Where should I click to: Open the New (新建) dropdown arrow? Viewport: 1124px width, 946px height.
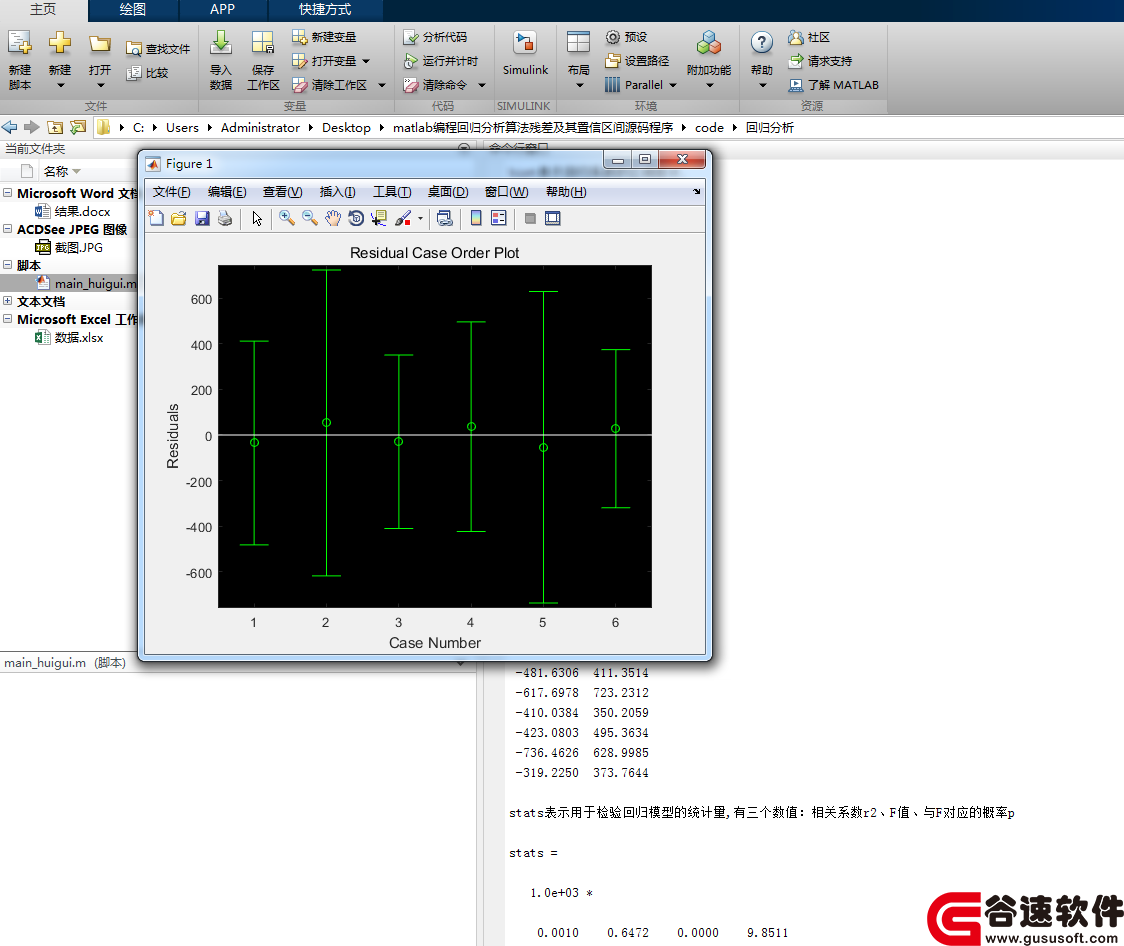coord(60,85)
